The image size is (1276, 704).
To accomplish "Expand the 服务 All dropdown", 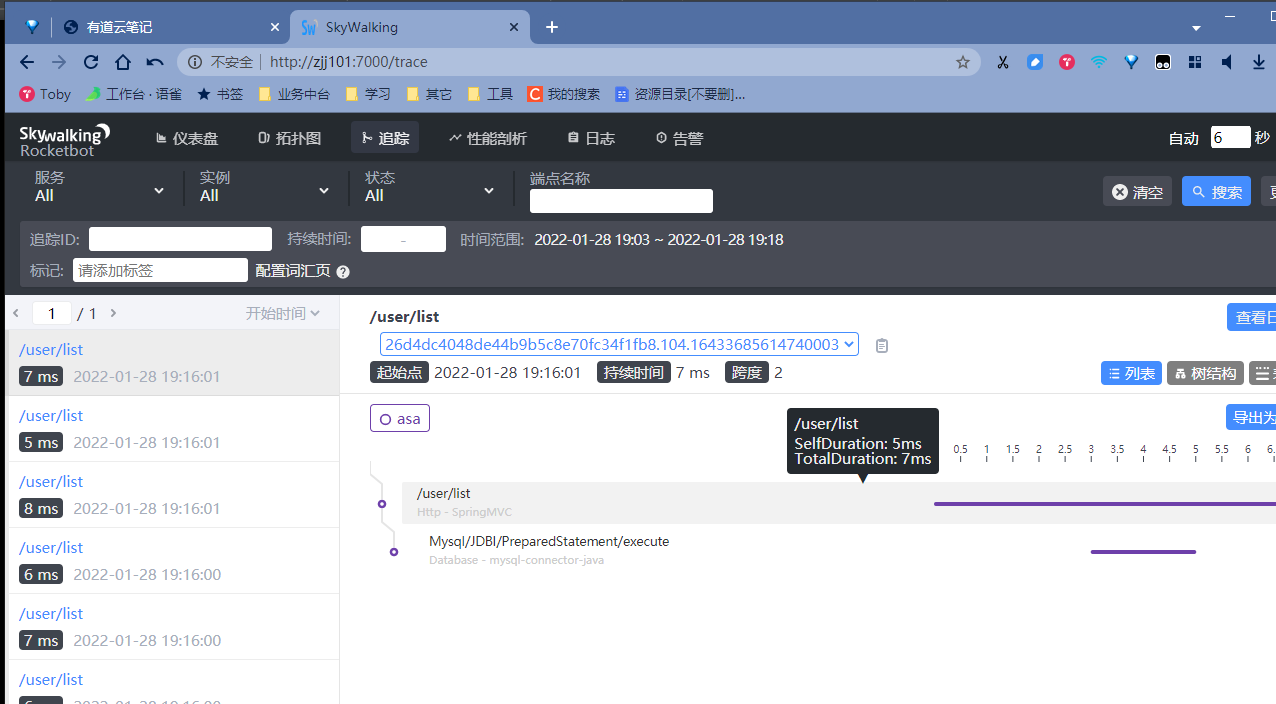I will [x=99, y=187].
